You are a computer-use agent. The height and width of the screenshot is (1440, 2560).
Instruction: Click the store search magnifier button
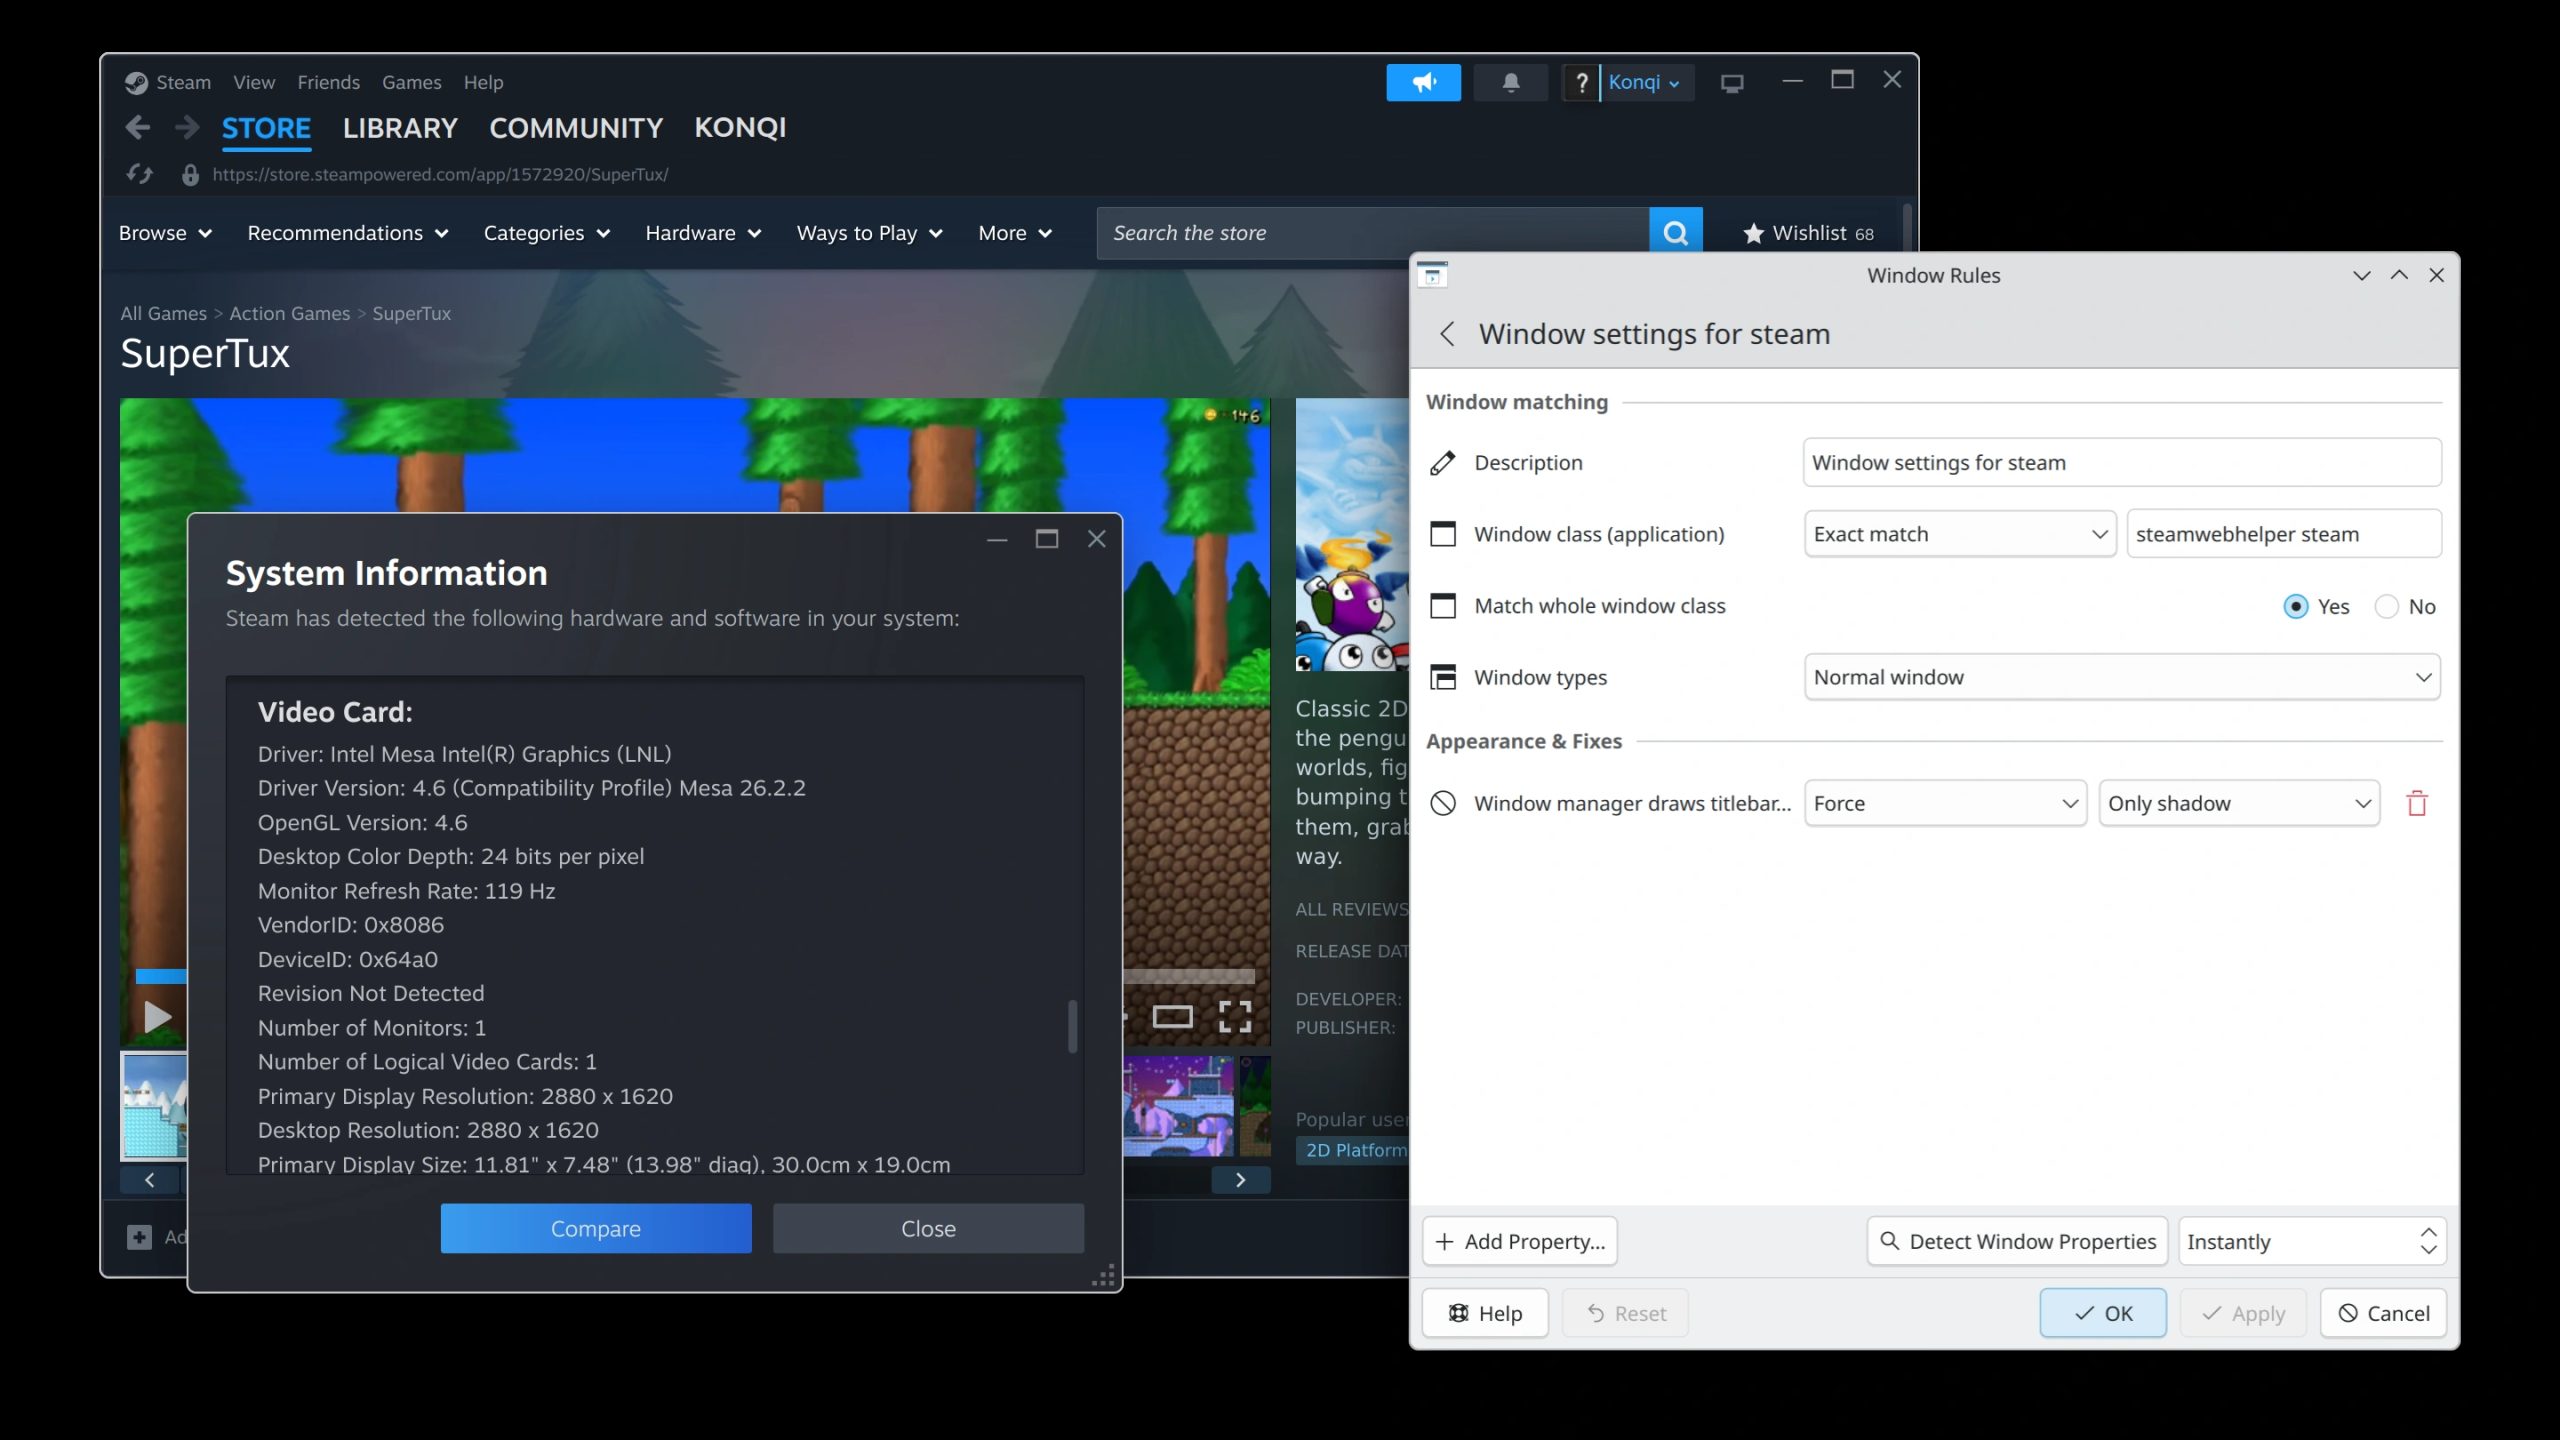point(1675,233)
